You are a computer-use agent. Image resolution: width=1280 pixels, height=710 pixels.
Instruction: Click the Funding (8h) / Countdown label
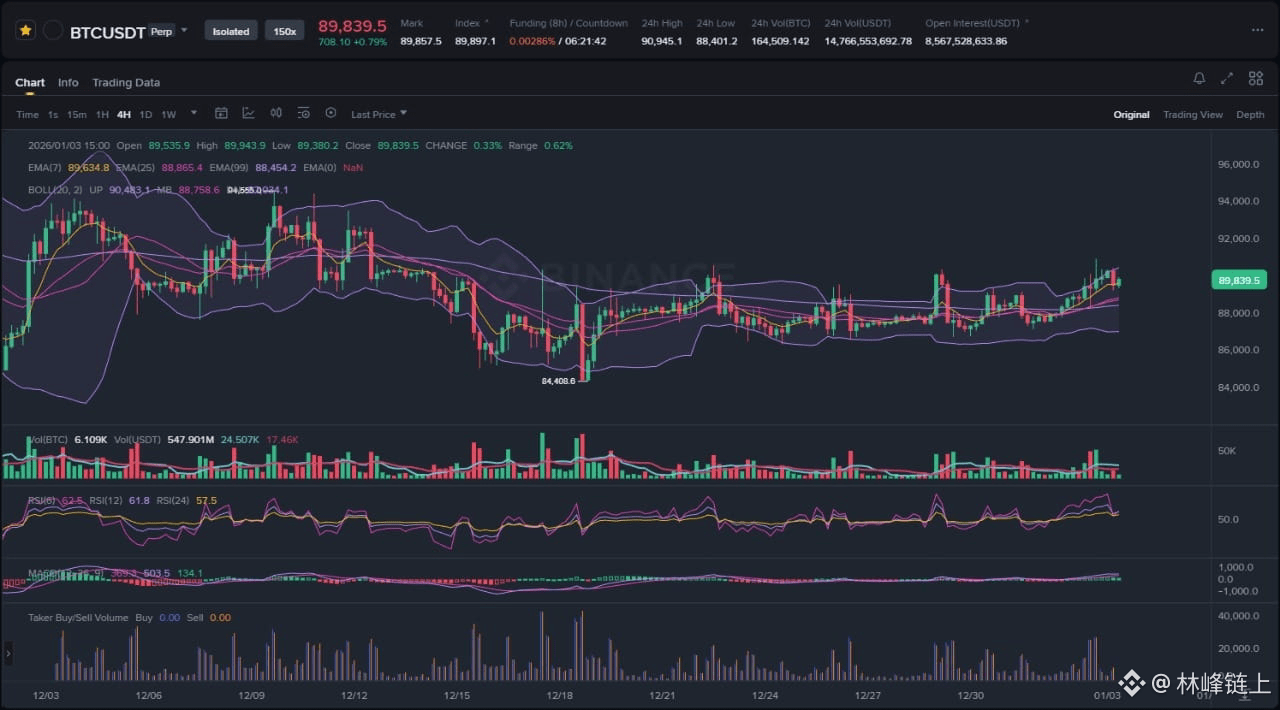(569, 23)
